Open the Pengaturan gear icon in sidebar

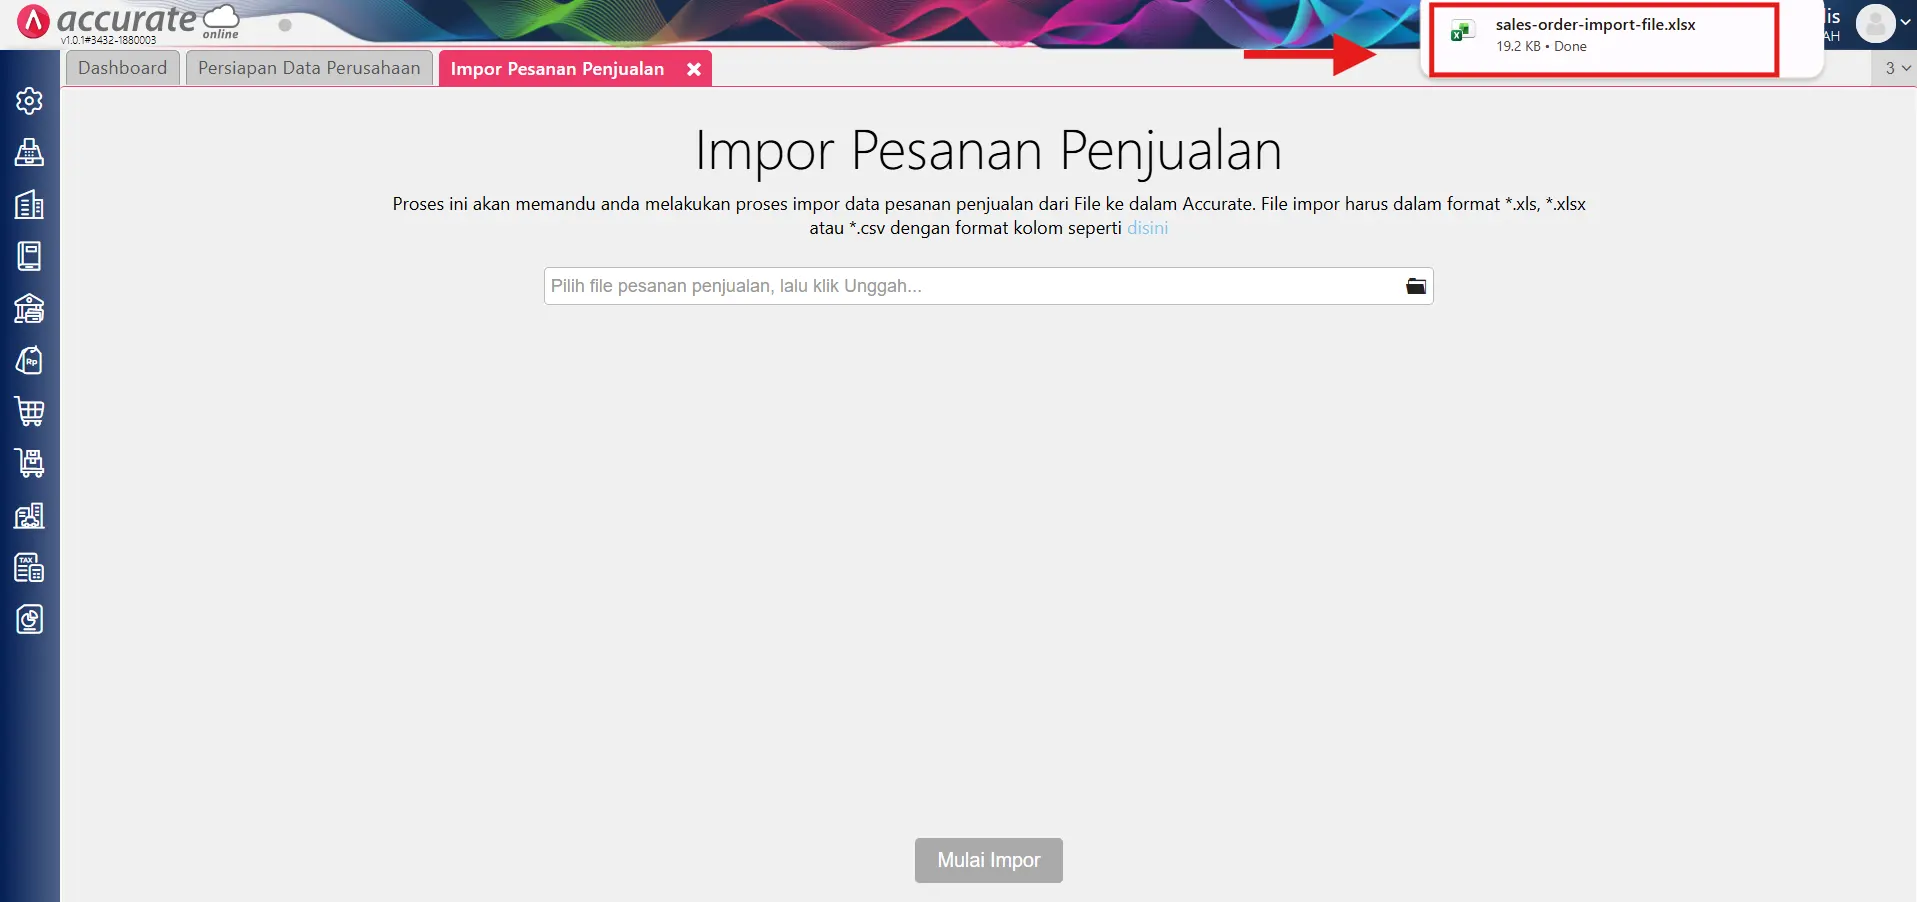coord(30,100)
